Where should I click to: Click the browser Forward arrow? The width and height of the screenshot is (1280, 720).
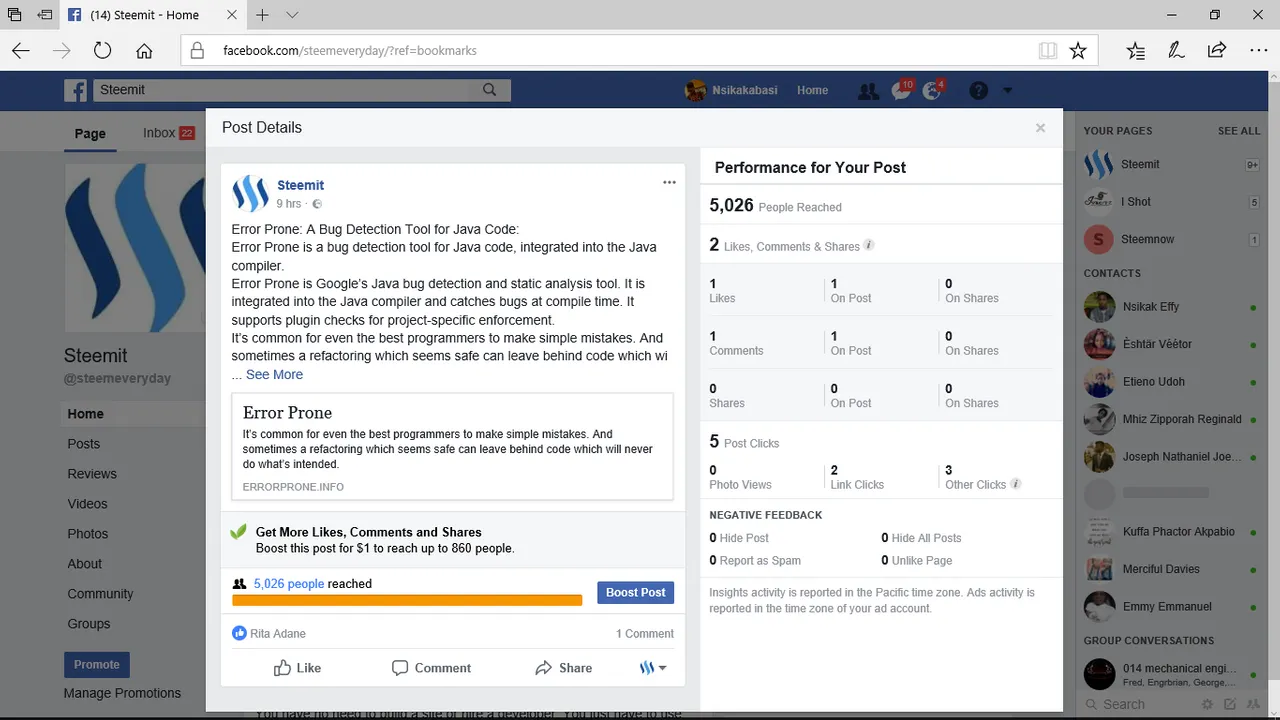point(62,51)
